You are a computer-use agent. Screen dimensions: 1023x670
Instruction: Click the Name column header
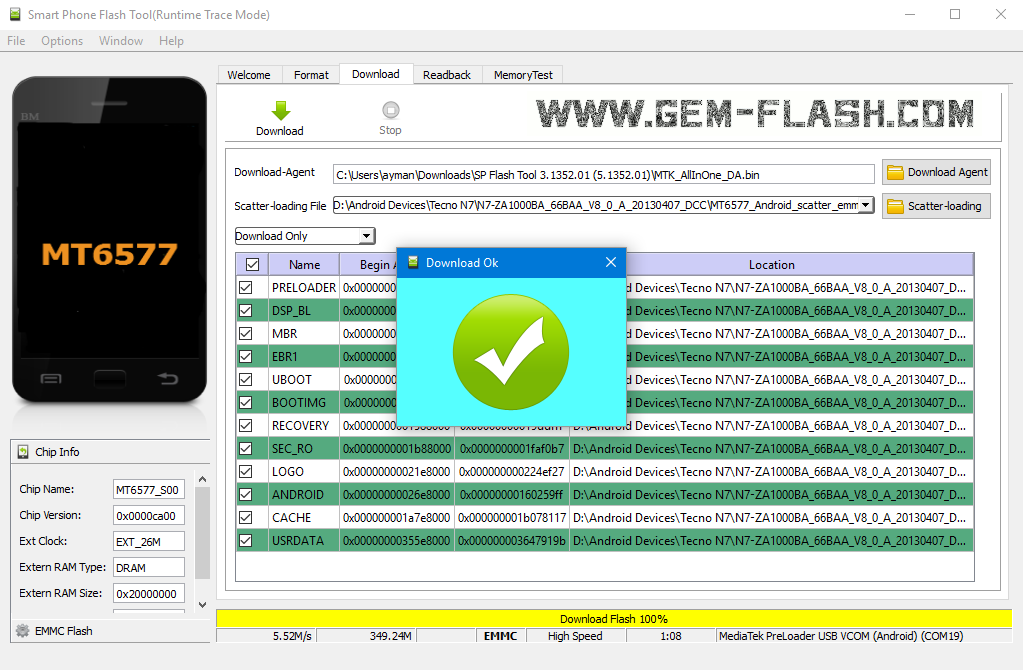304,265
